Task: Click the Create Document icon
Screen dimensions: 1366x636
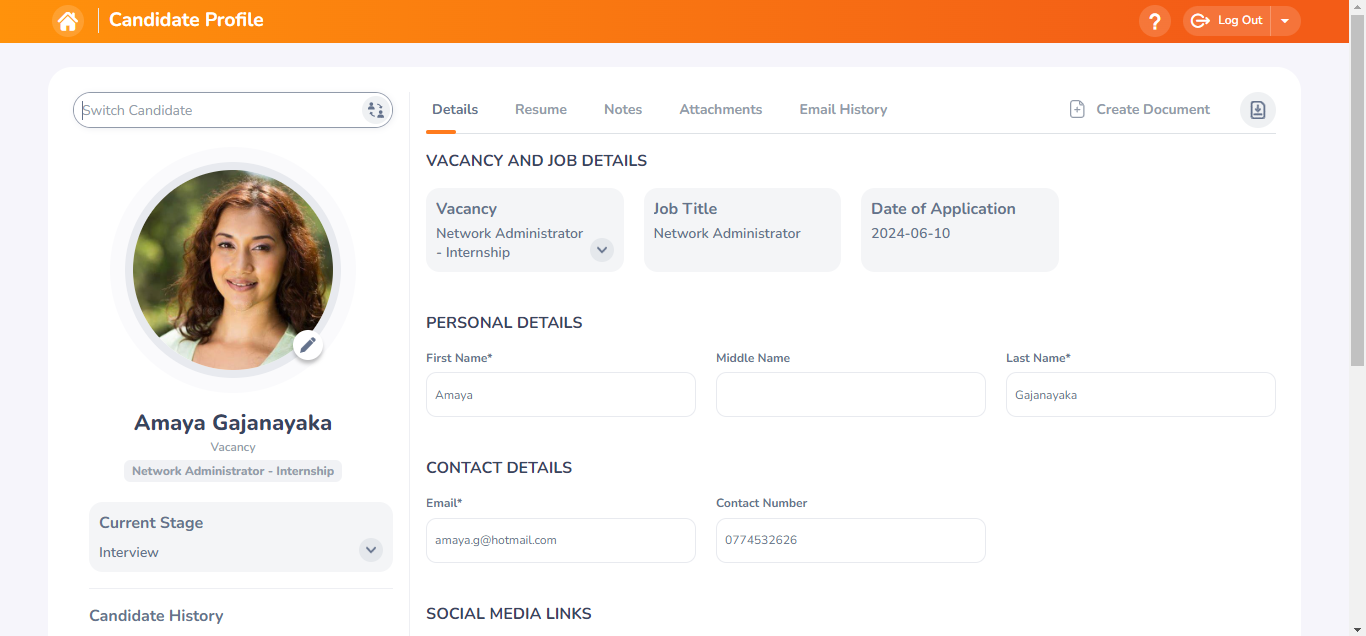Action: point(1077,108)
